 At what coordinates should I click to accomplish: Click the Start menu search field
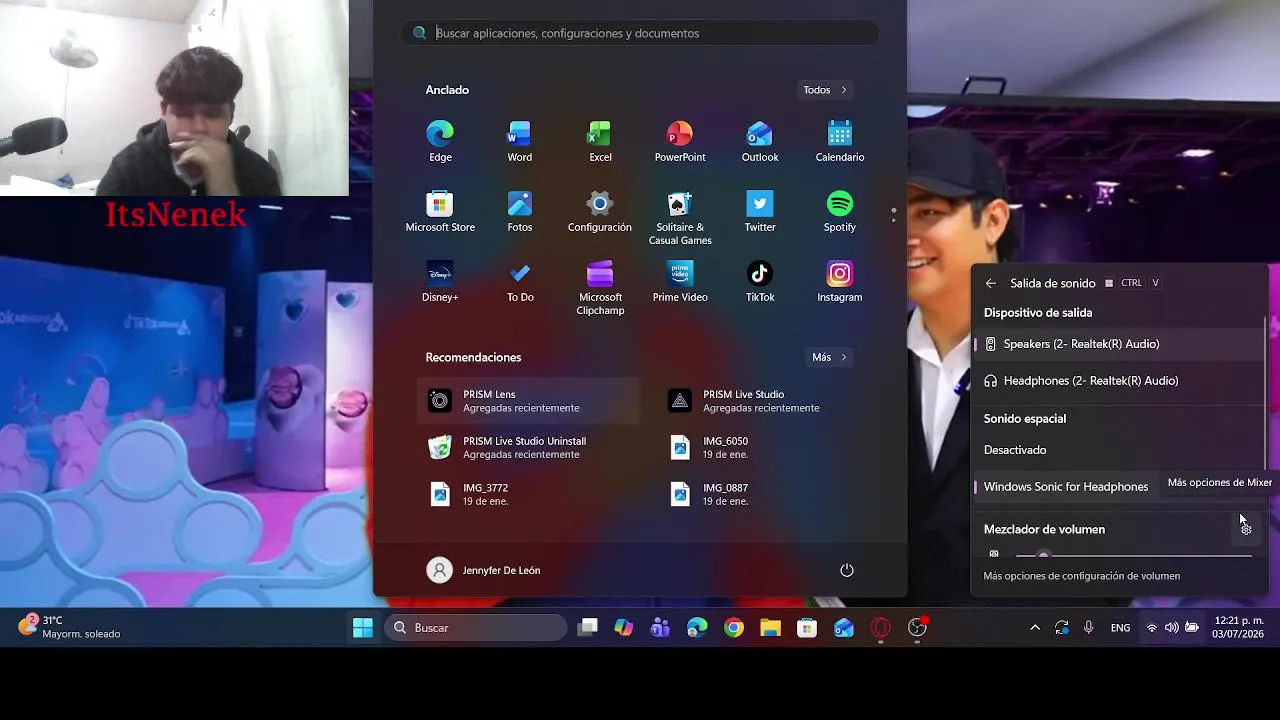640,33
